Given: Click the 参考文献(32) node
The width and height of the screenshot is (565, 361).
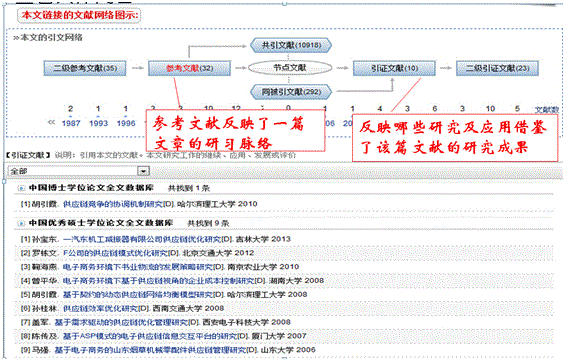Looking at the screenshot, I should pyautogui.click(x=190, y=68).
